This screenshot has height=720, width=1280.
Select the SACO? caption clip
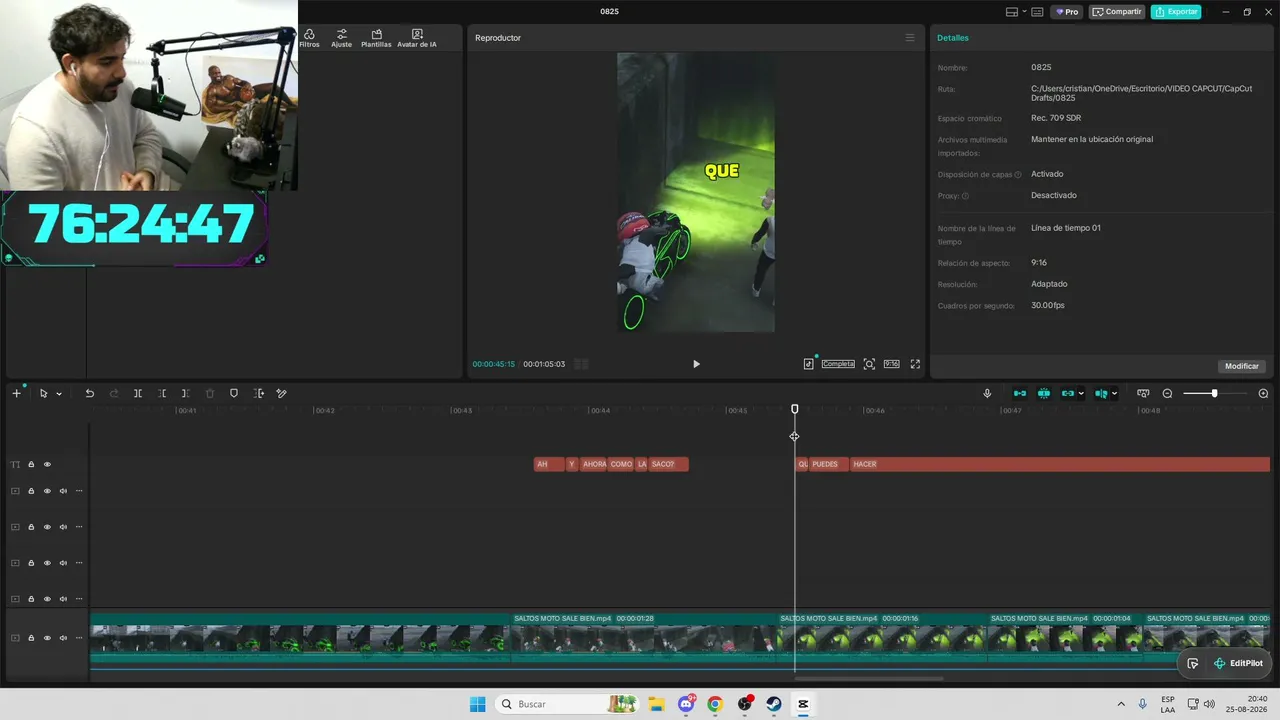668,464
